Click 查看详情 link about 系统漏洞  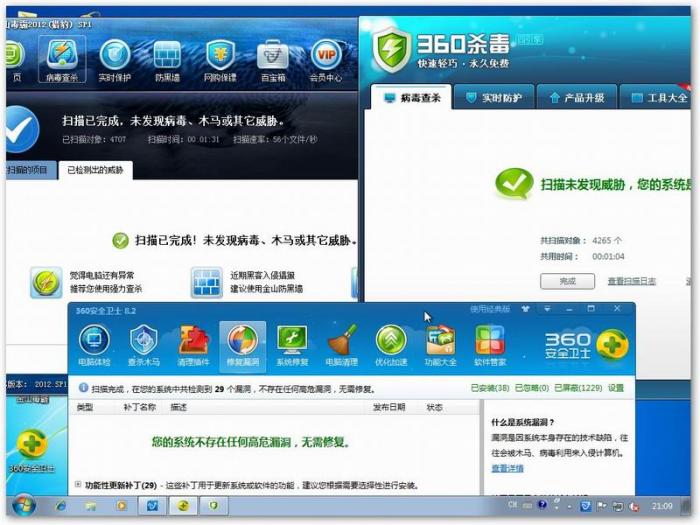[507, 468]
